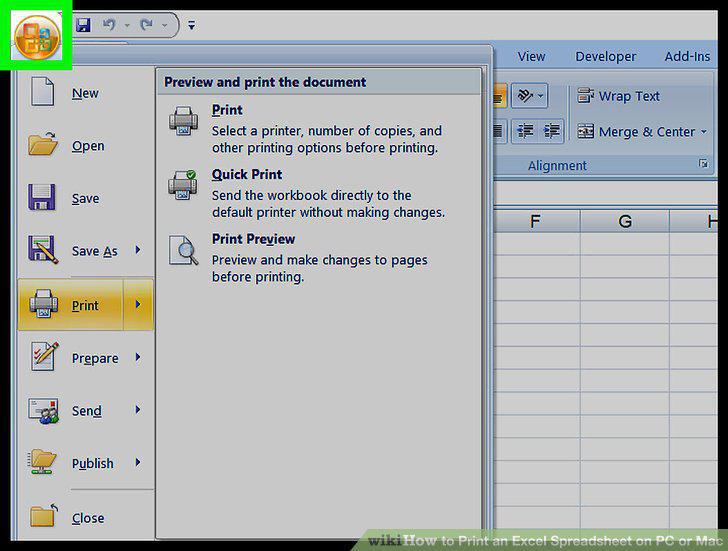Click the Publish network folder icon
This screenshot has height=551, width=728.
[43, 461]
